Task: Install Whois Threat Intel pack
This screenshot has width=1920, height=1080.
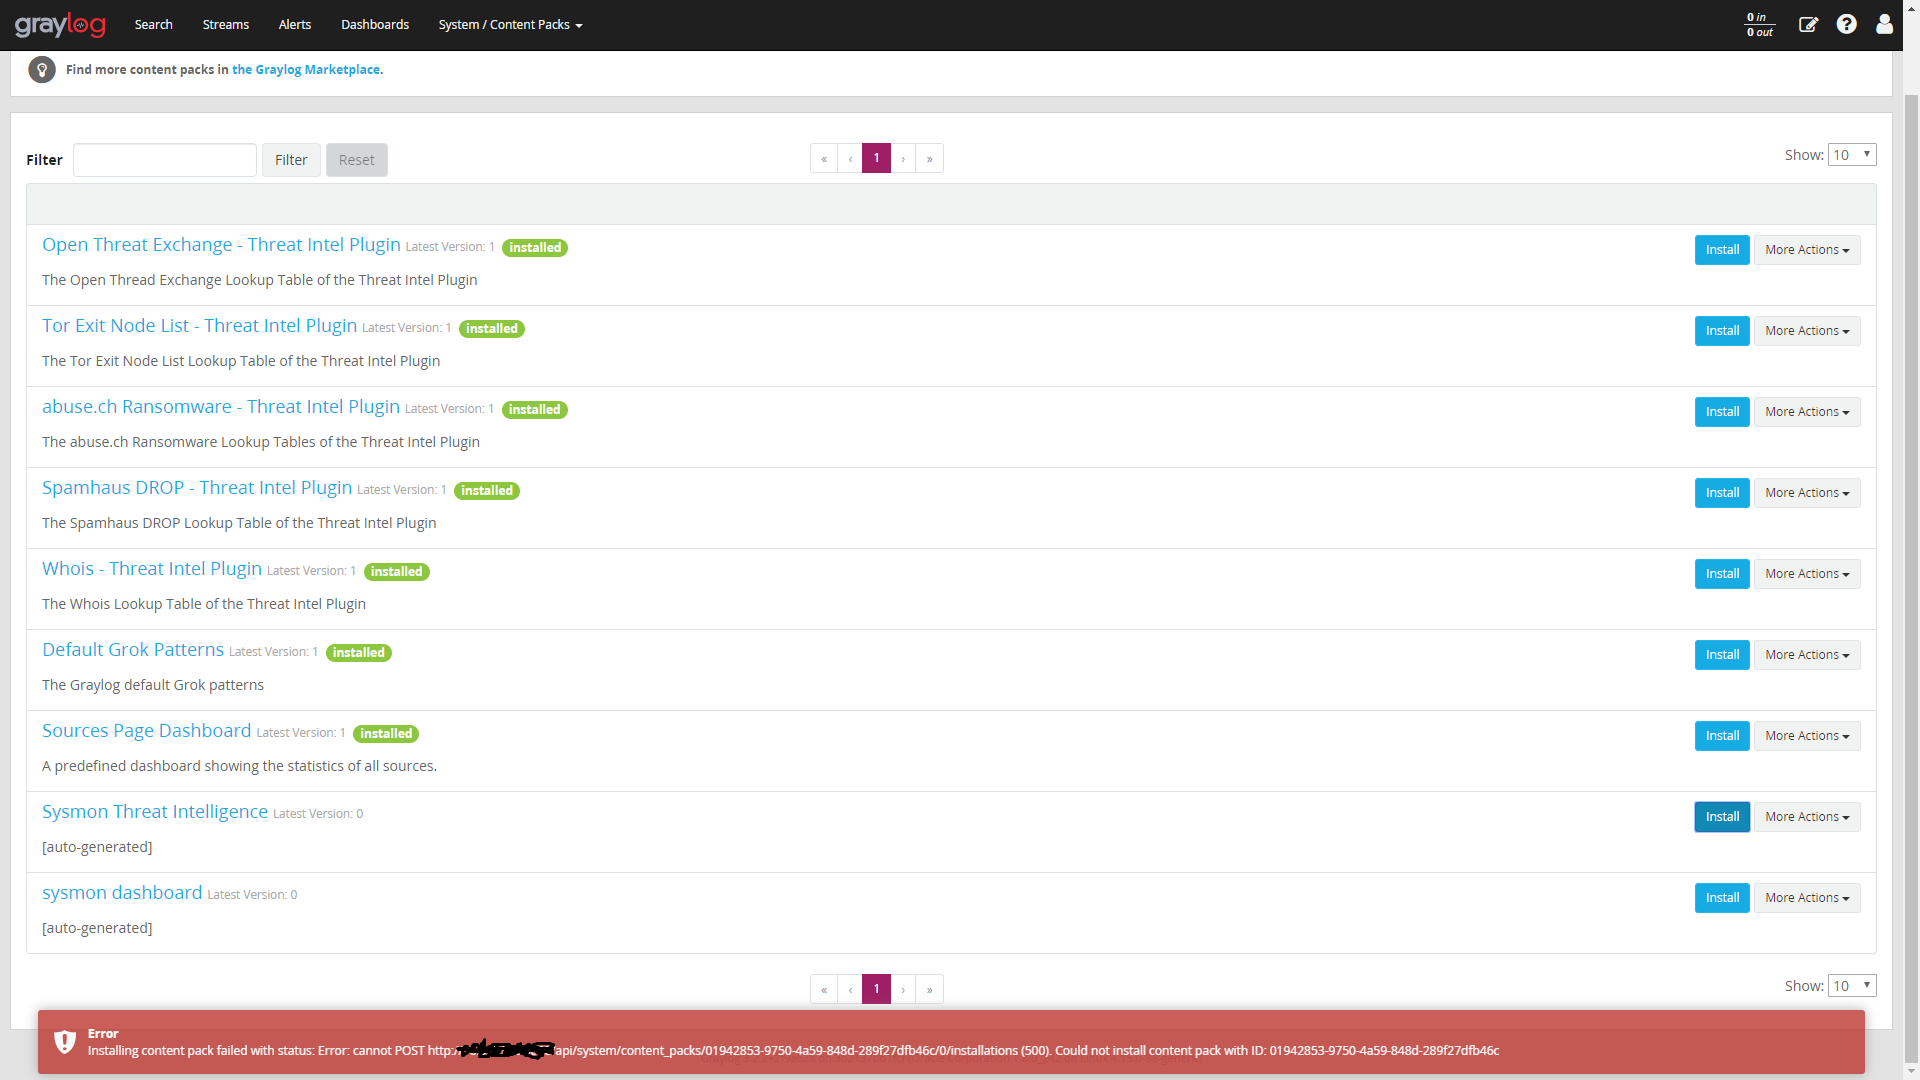Action: 1722,574
